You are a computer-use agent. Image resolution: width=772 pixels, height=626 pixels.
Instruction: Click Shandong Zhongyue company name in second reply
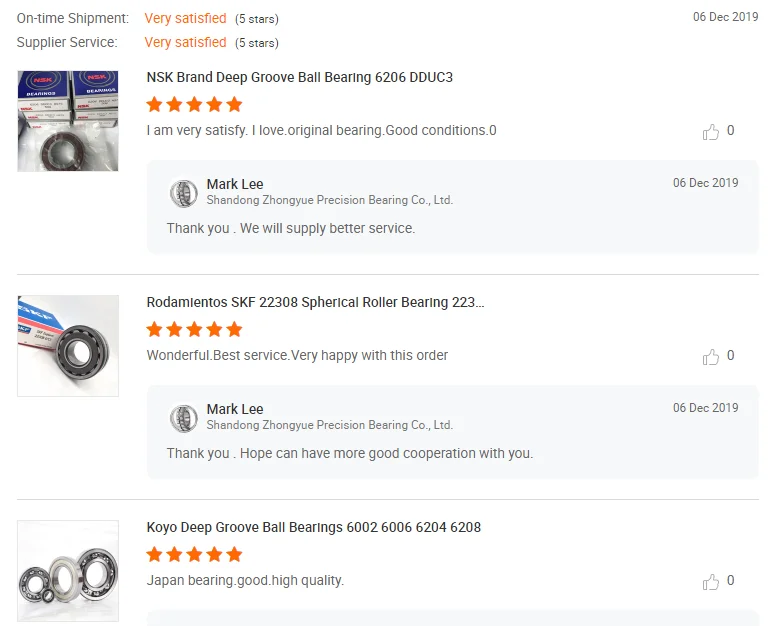pyautogui.click(x=330, y=425)
